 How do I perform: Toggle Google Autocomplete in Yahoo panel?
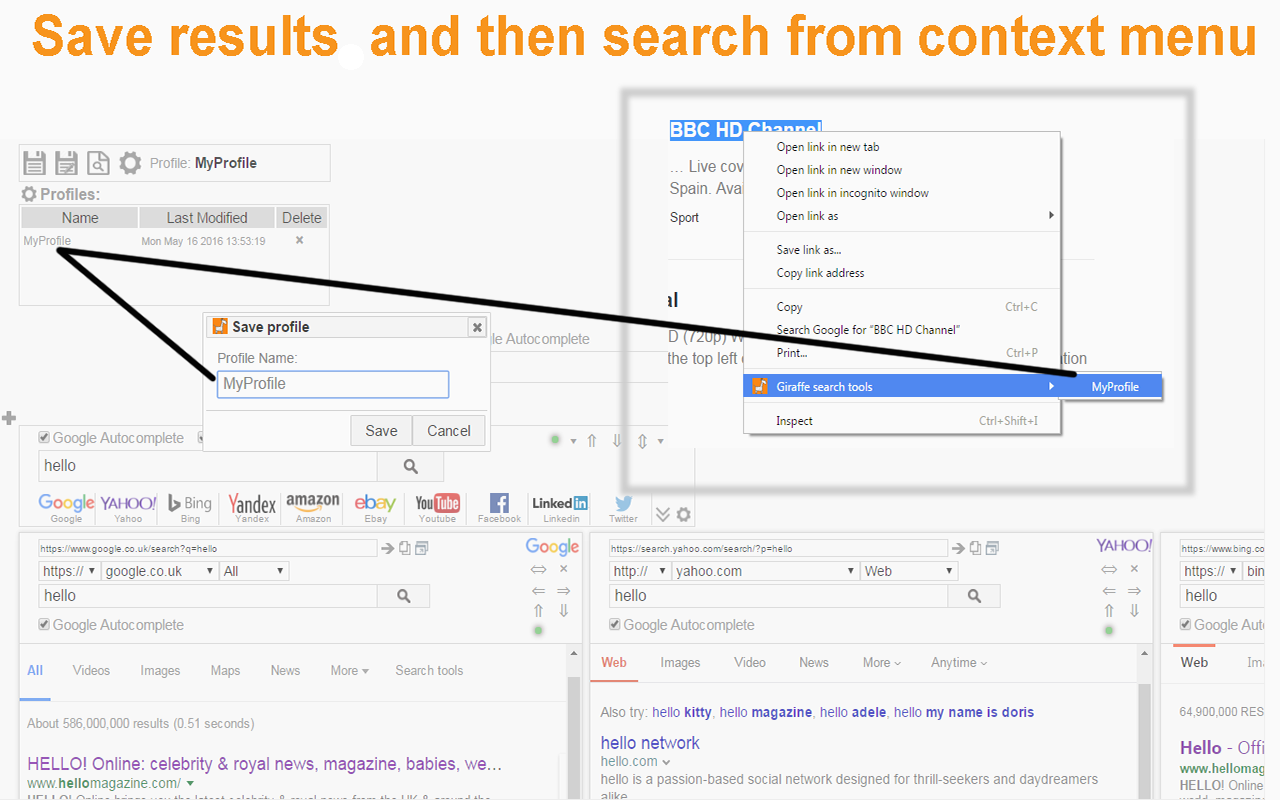(615, 625)
